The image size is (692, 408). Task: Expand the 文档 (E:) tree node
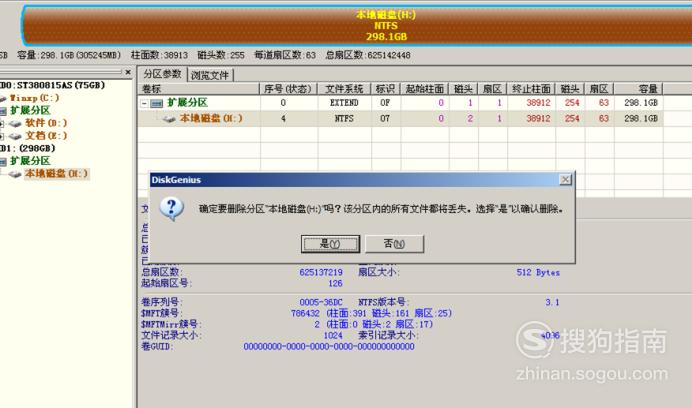(x=2, y=136)
